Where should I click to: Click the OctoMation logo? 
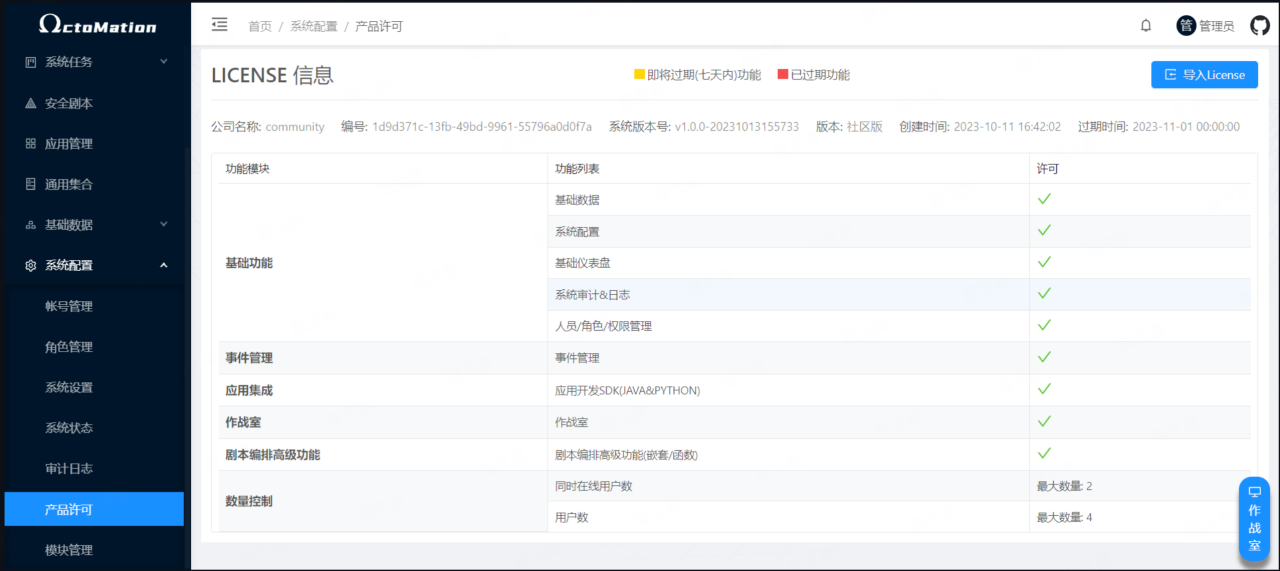click(x=97, y=24)
